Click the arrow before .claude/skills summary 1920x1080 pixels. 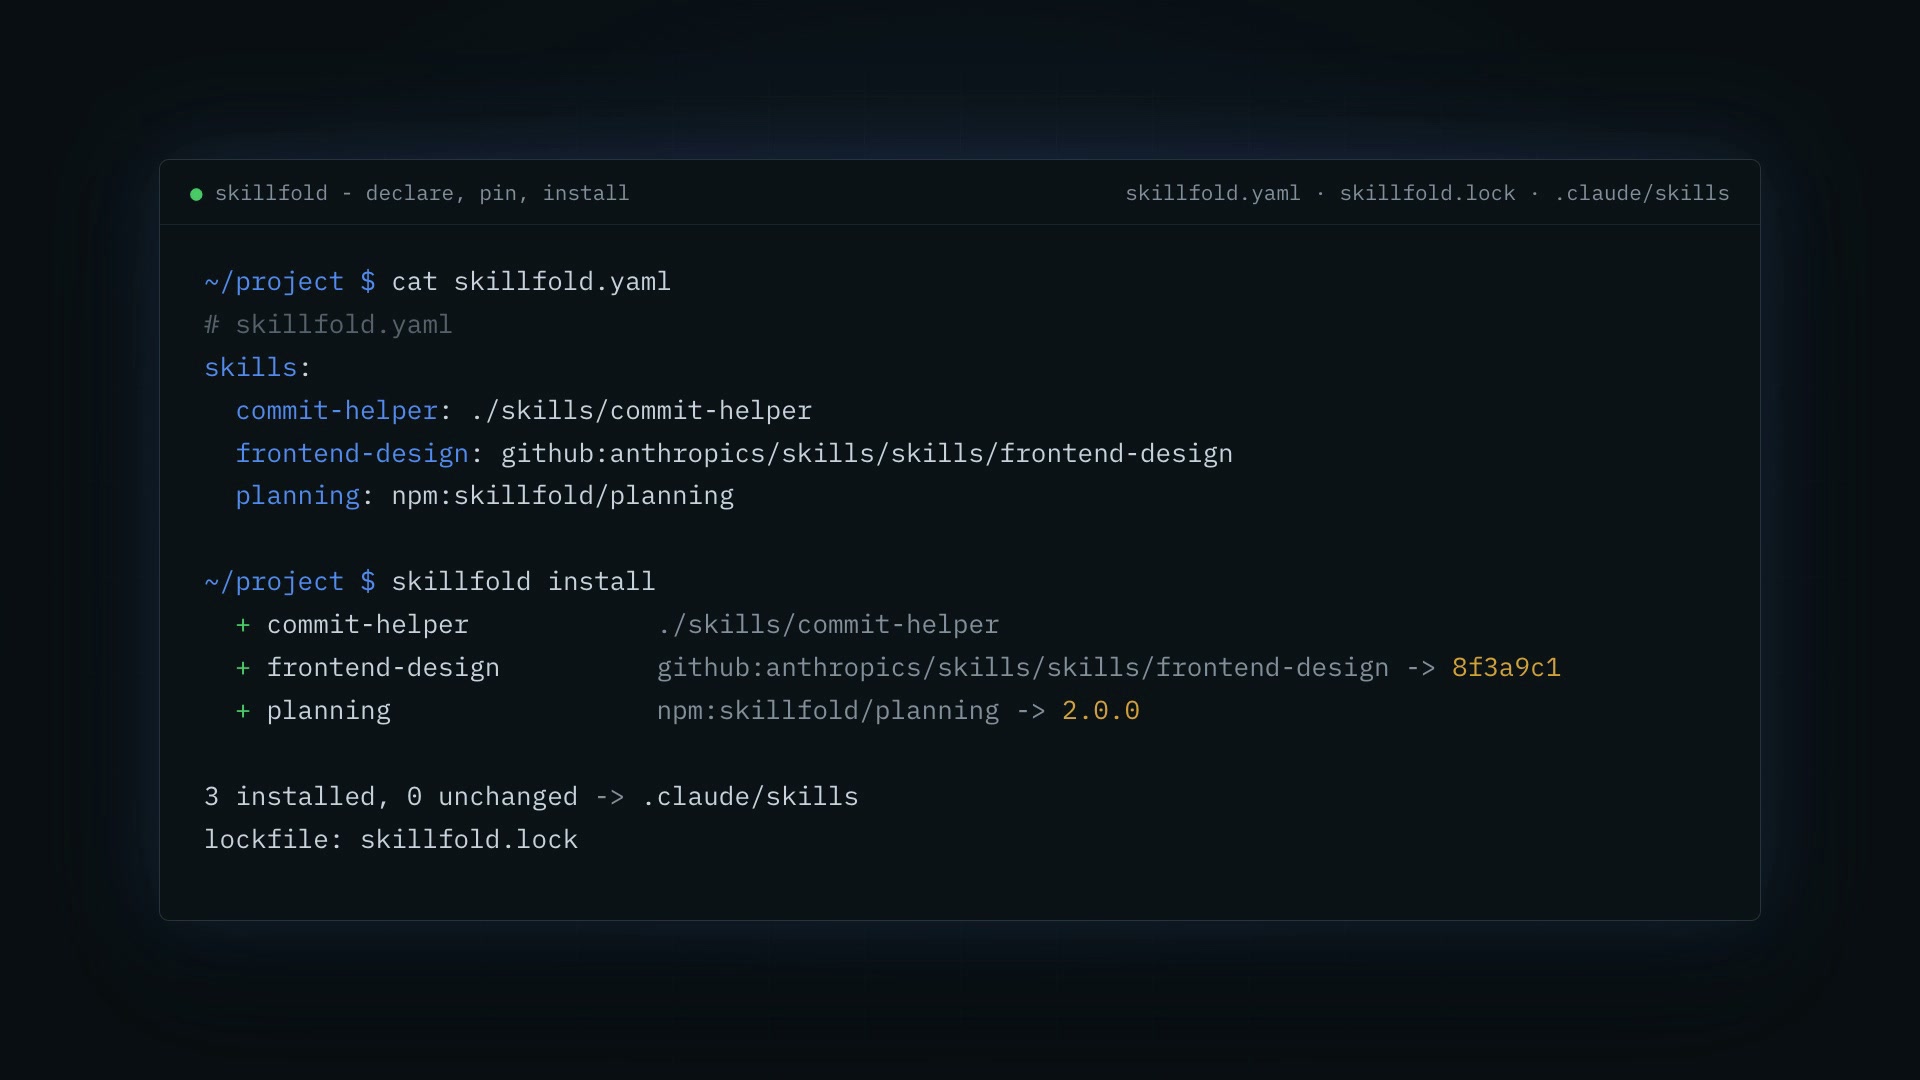pos(610,797)
